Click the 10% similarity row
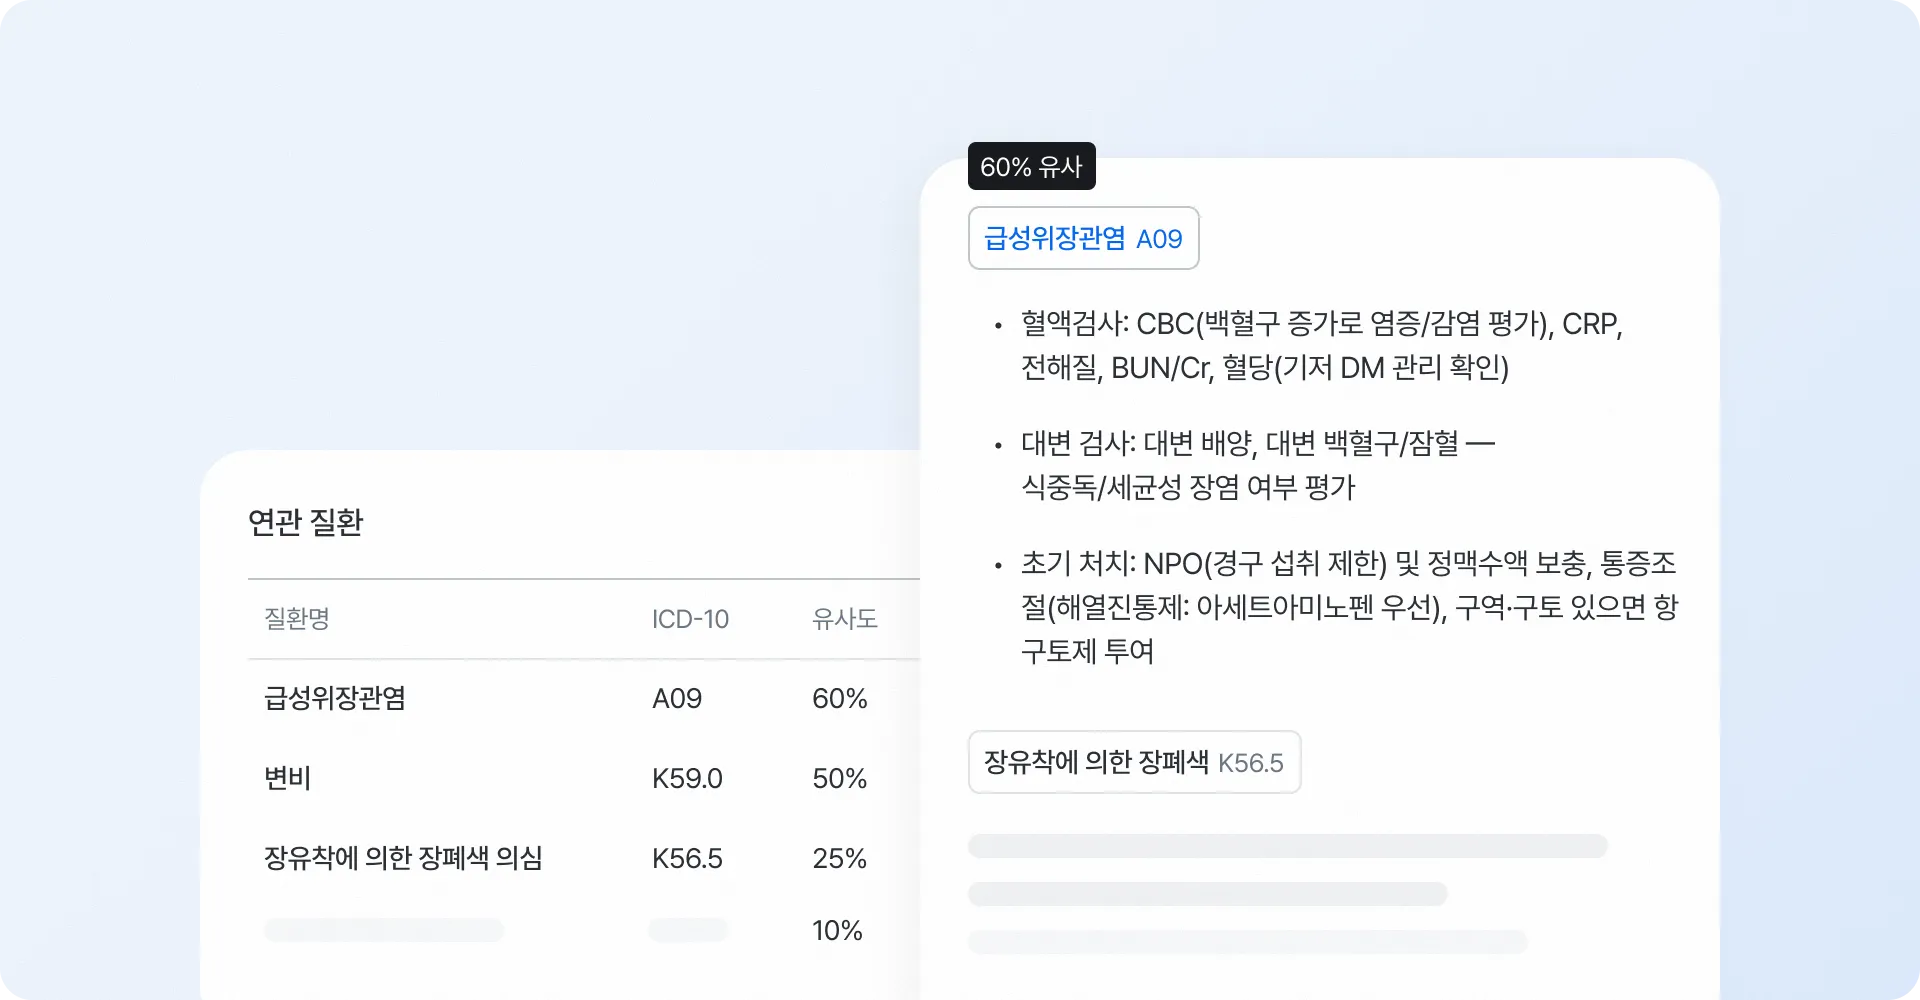Image resolution: width=1920 pixels, height=1000 pixels. [838, 930]
